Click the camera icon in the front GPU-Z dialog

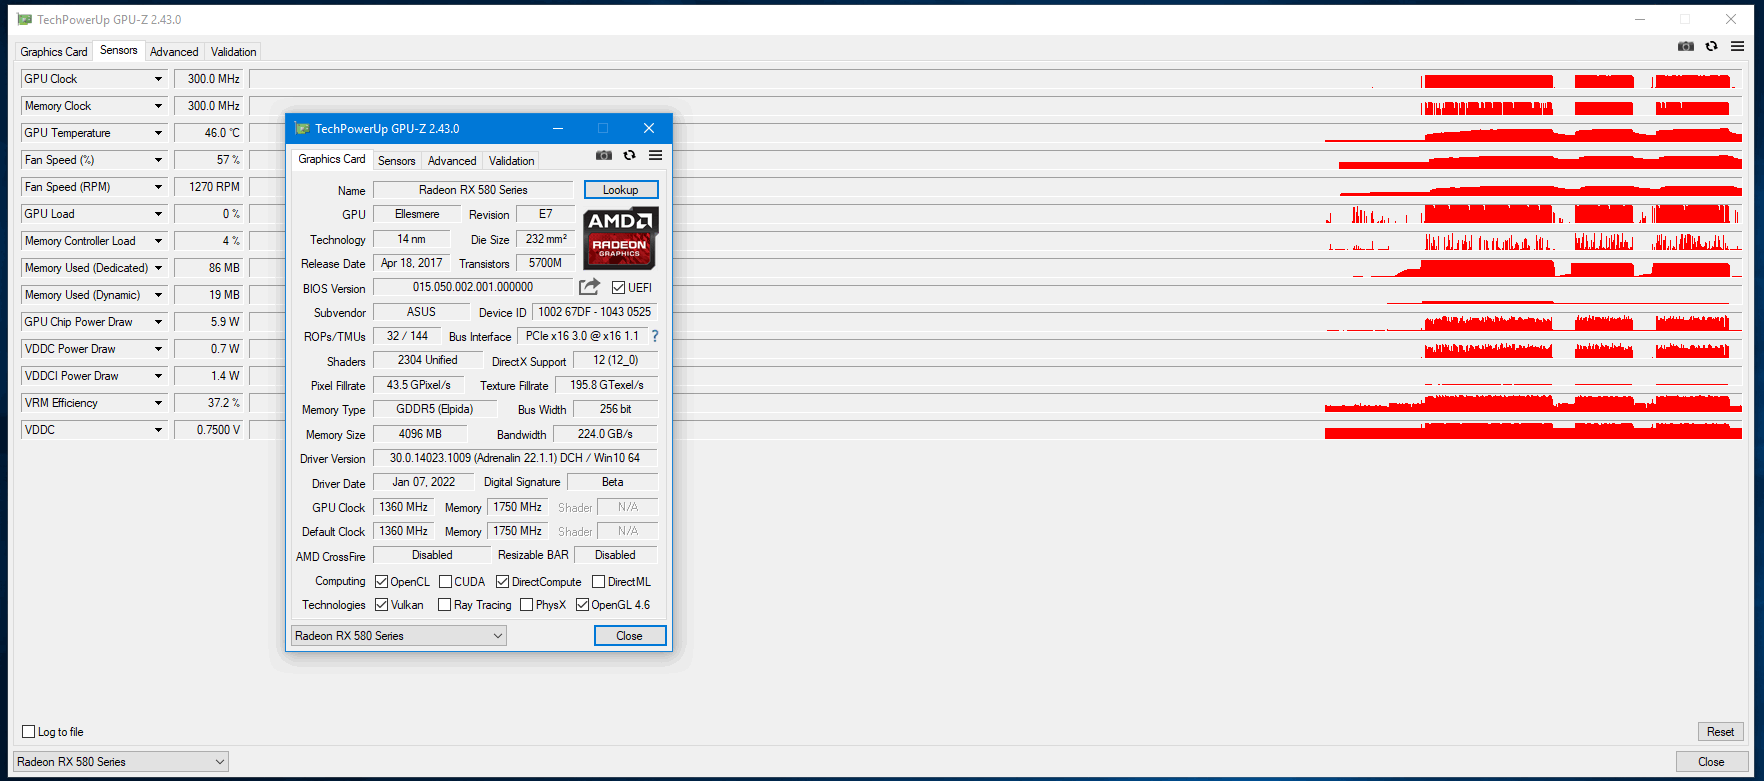604,155
